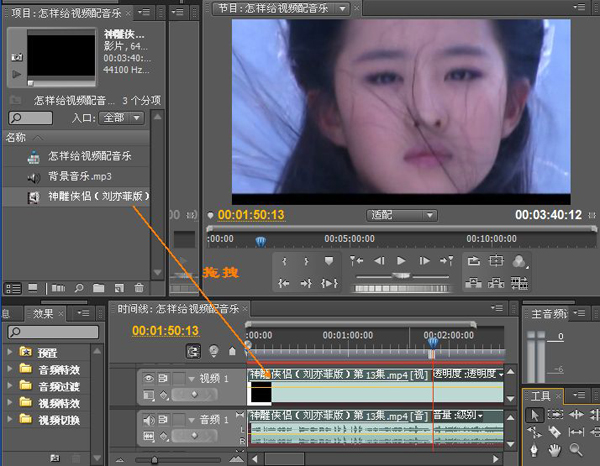Toggle track lock box for Video 1

tap(178, 378)
